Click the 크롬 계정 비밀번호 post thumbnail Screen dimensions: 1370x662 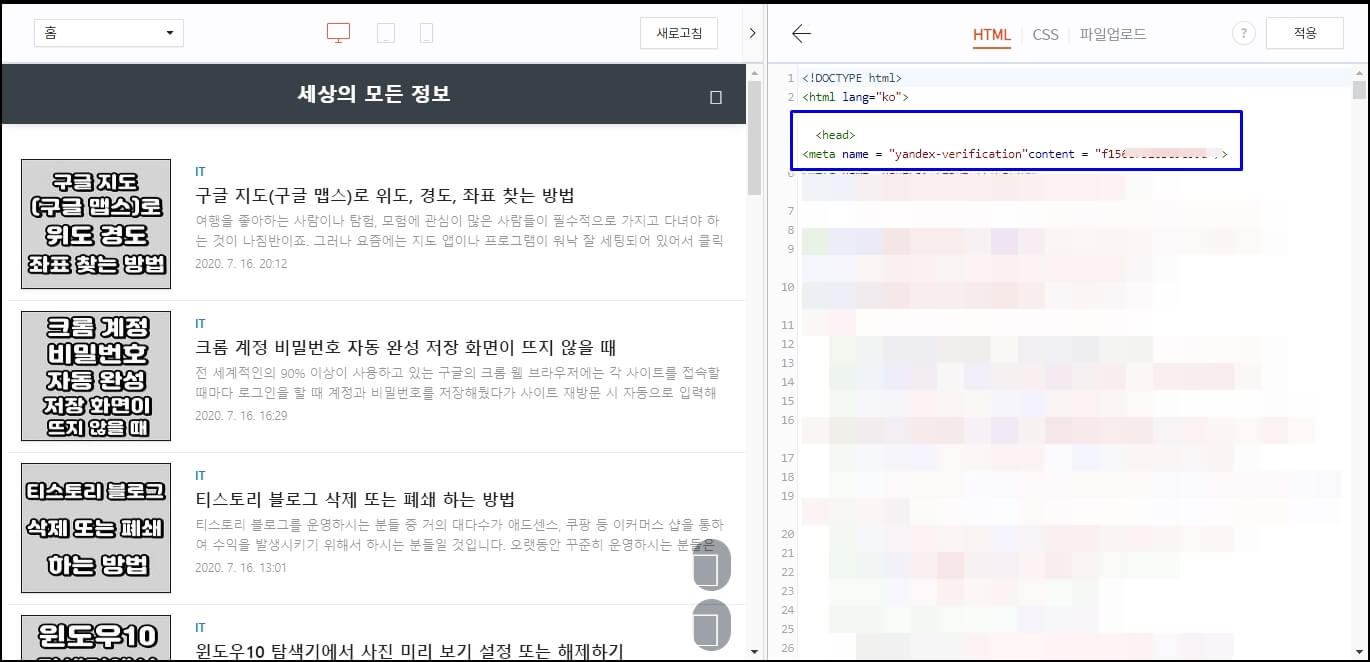(x=96, y=376)
